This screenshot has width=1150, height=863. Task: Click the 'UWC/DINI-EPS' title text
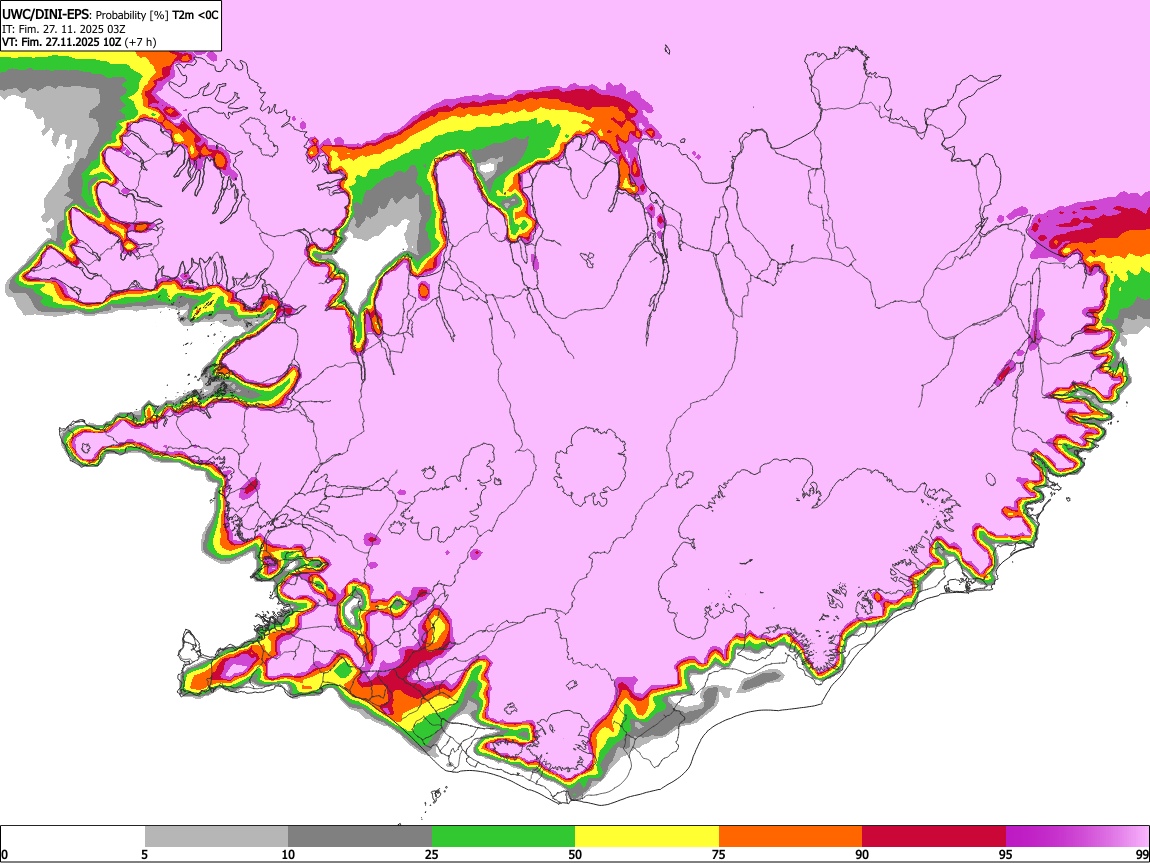(x=45, y=15)
